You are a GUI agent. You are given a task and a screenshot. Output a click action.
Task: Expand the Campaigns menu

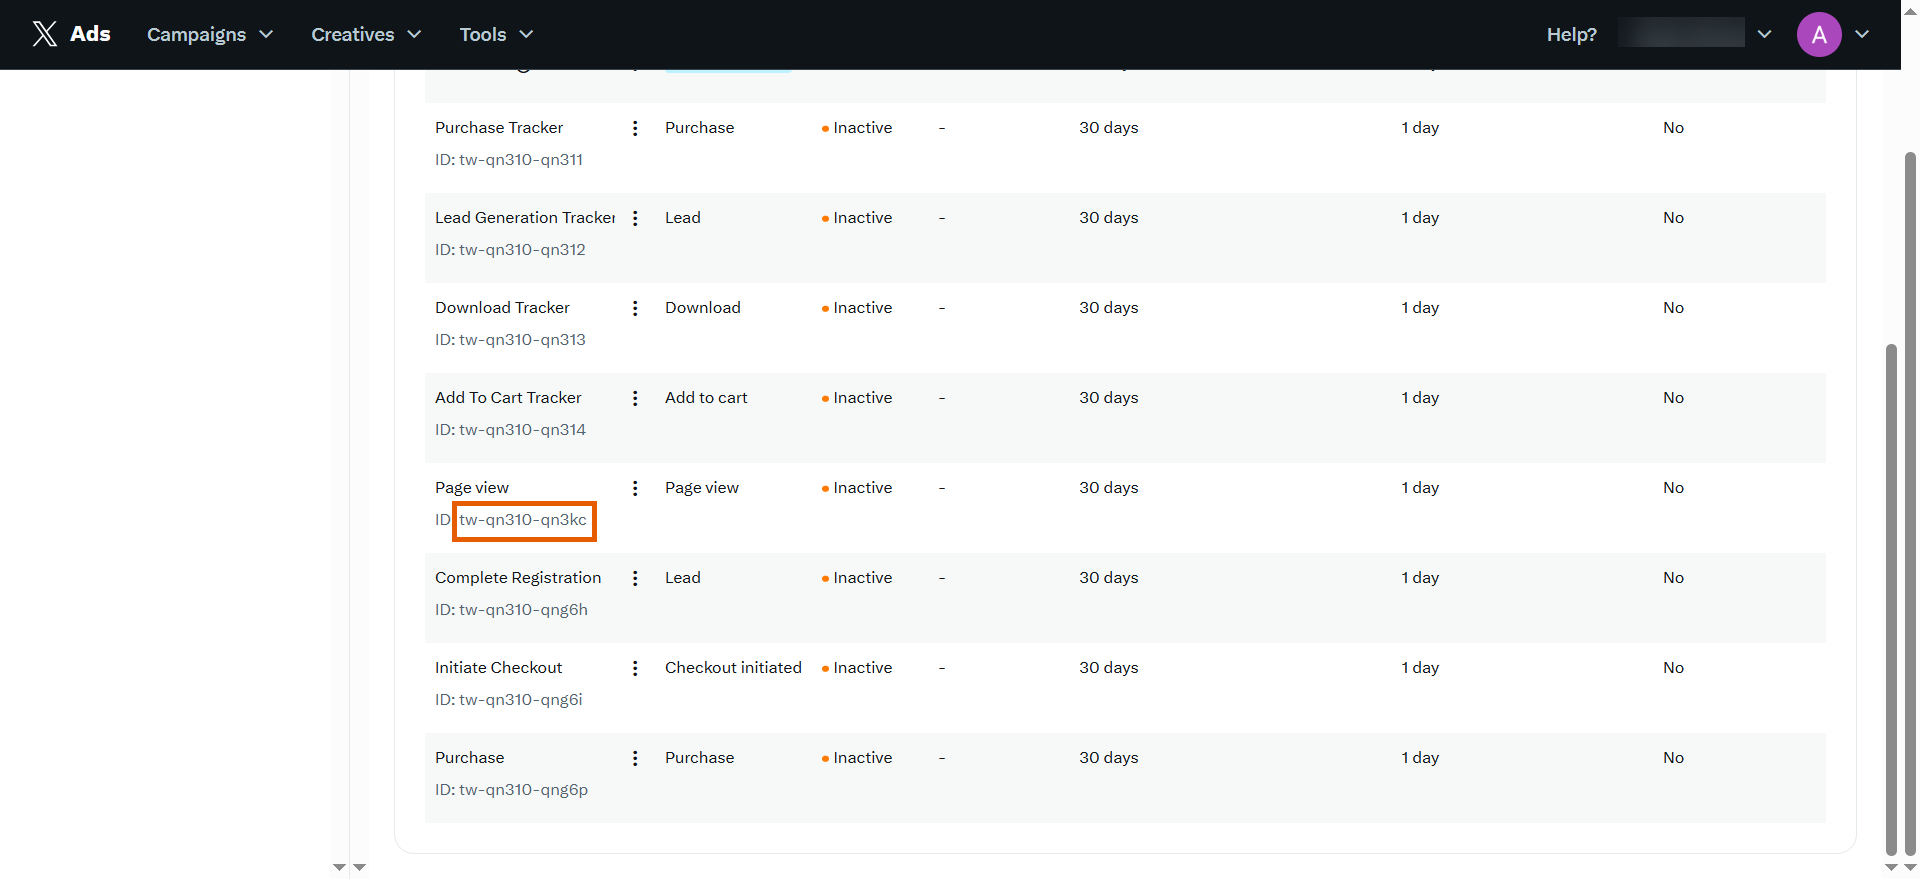tap(210, 34)
